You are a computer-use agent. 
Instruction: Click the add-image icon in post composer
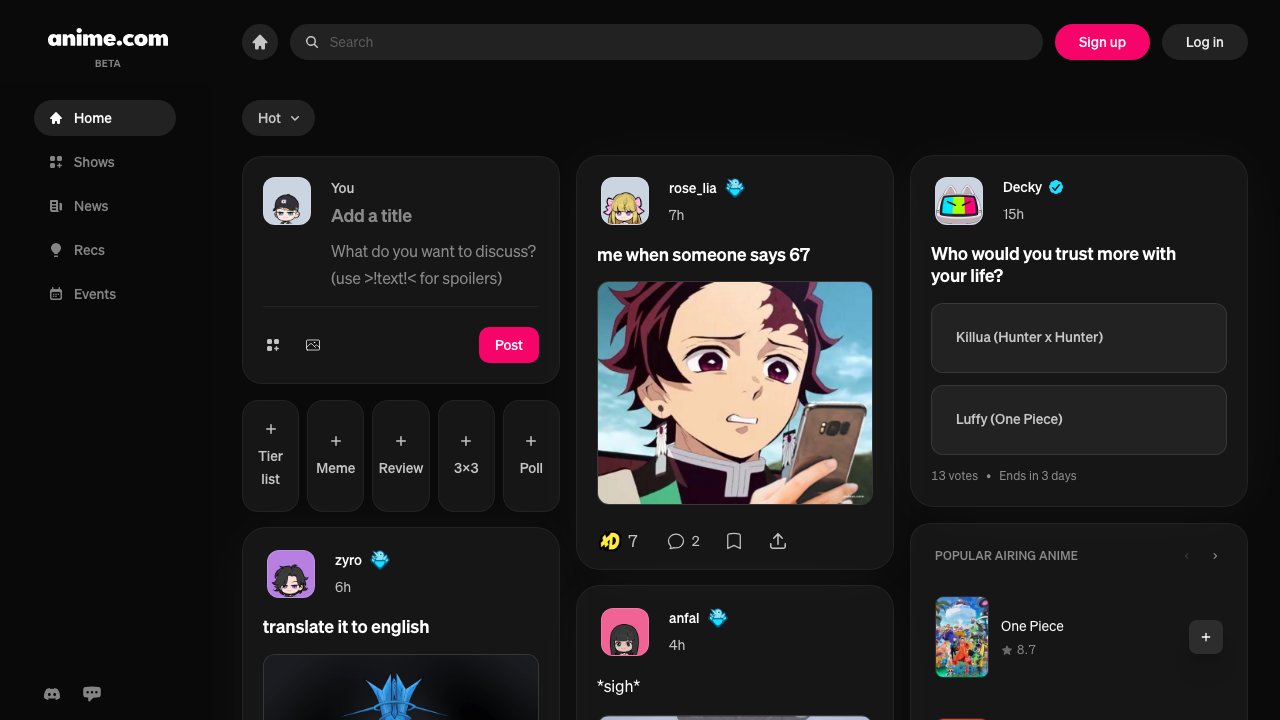(x=313, y=345)
